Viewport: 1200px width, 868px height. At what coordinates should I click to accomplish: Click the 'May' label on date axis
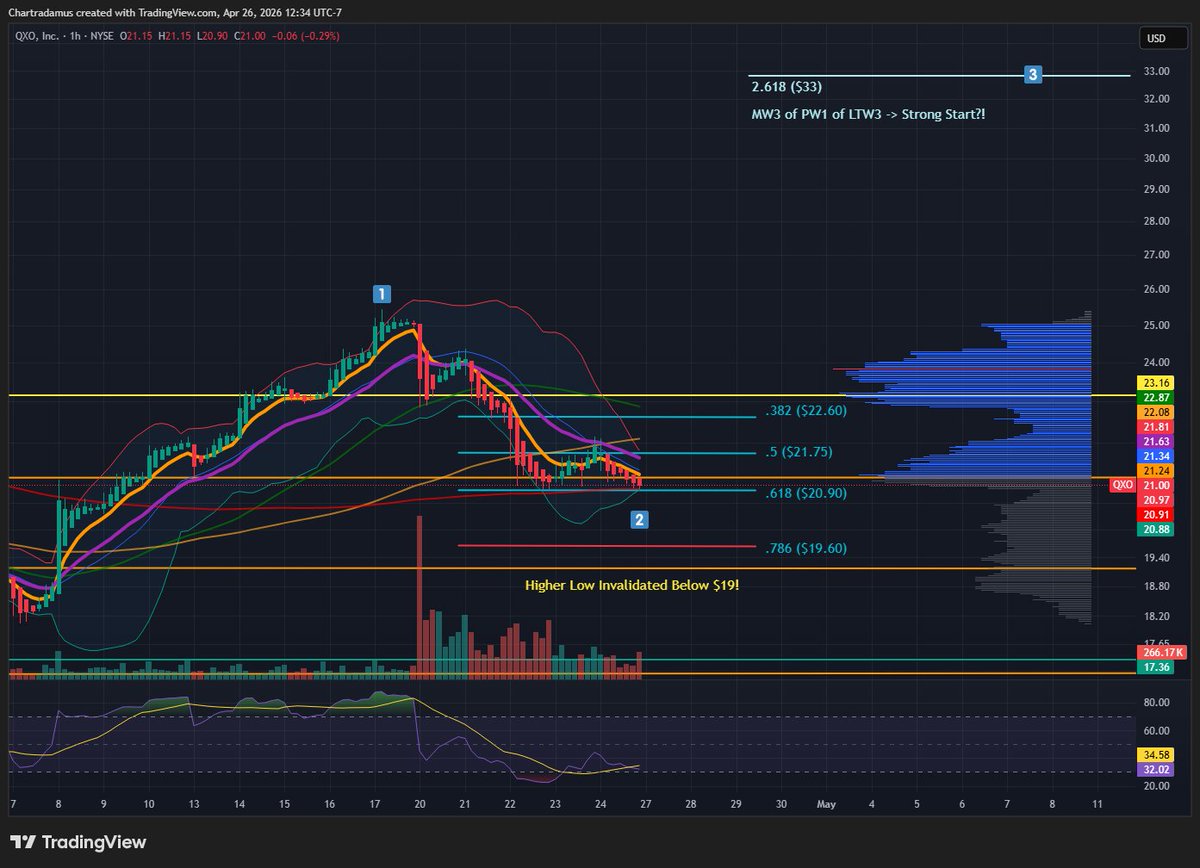point(826,803)
